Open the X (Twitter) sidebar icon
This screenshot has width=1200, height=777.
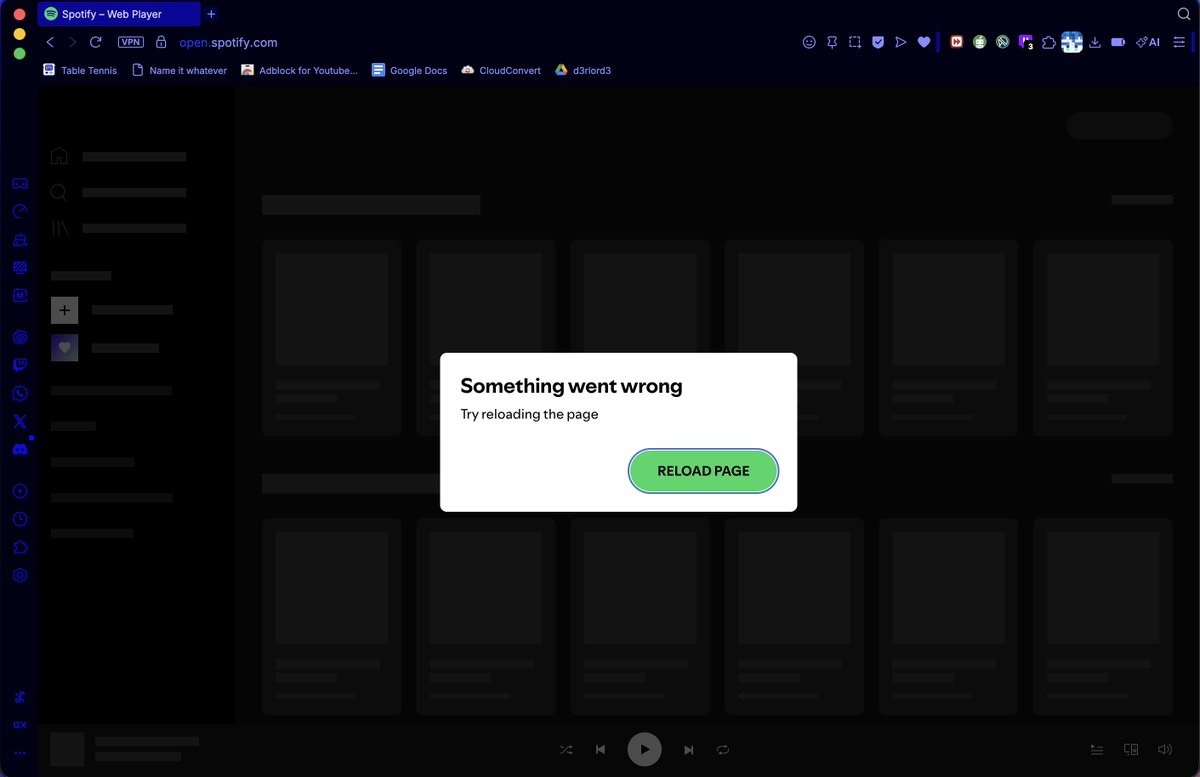19,422
